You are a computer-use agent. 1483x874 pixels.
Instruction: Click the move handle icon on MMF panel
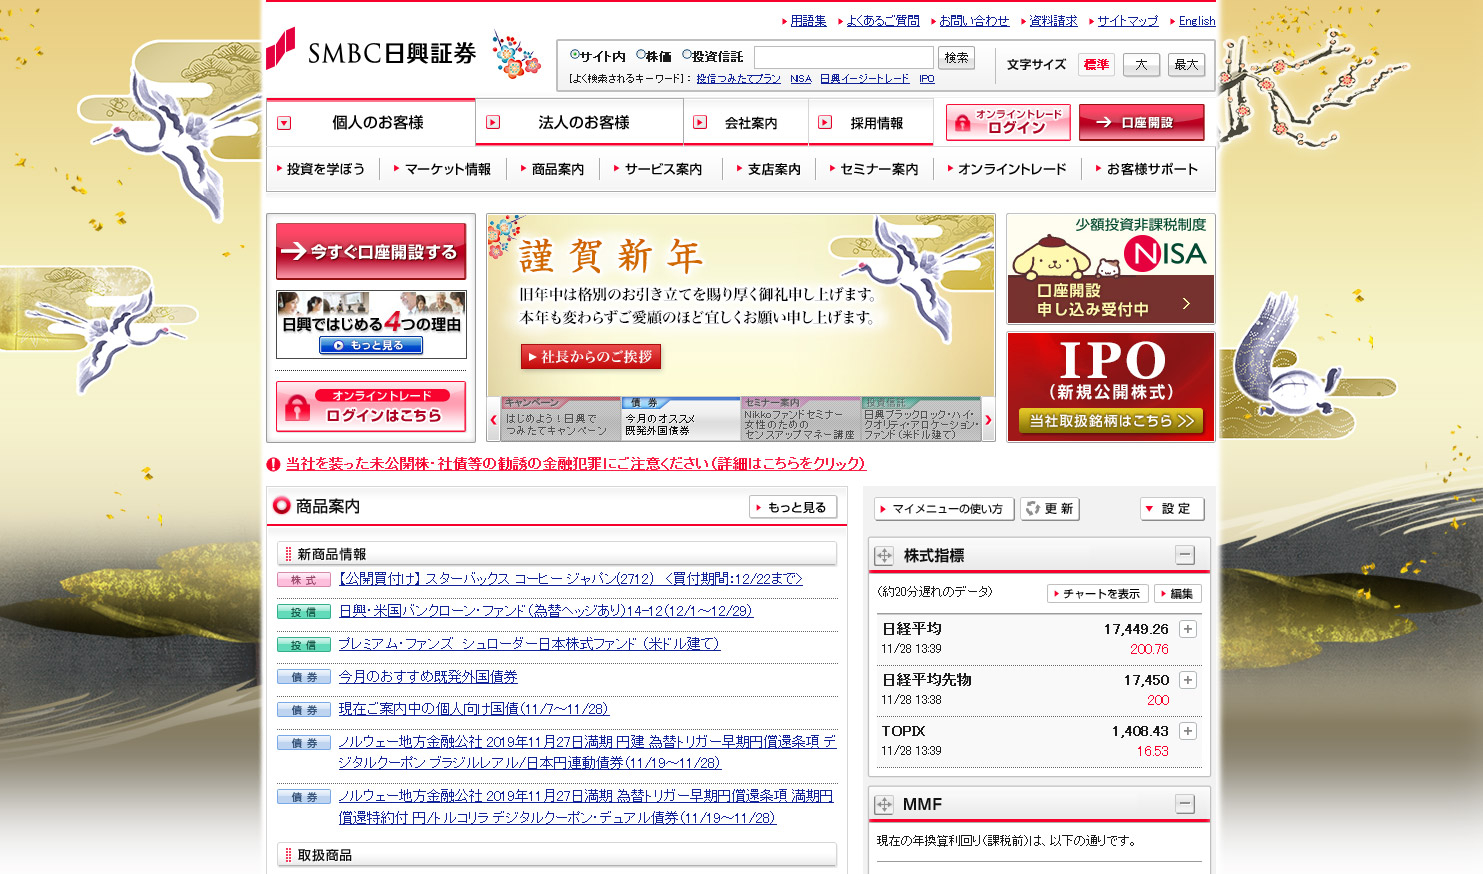tap(884, 805)
